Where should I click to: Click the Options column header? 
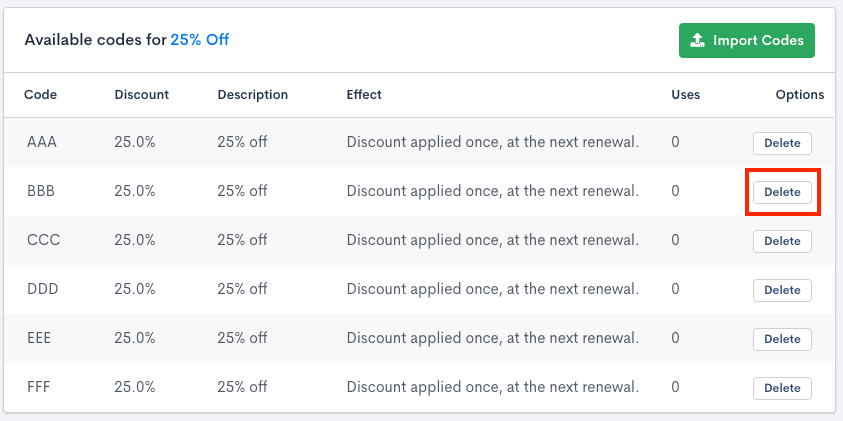(x=799, y=95)
